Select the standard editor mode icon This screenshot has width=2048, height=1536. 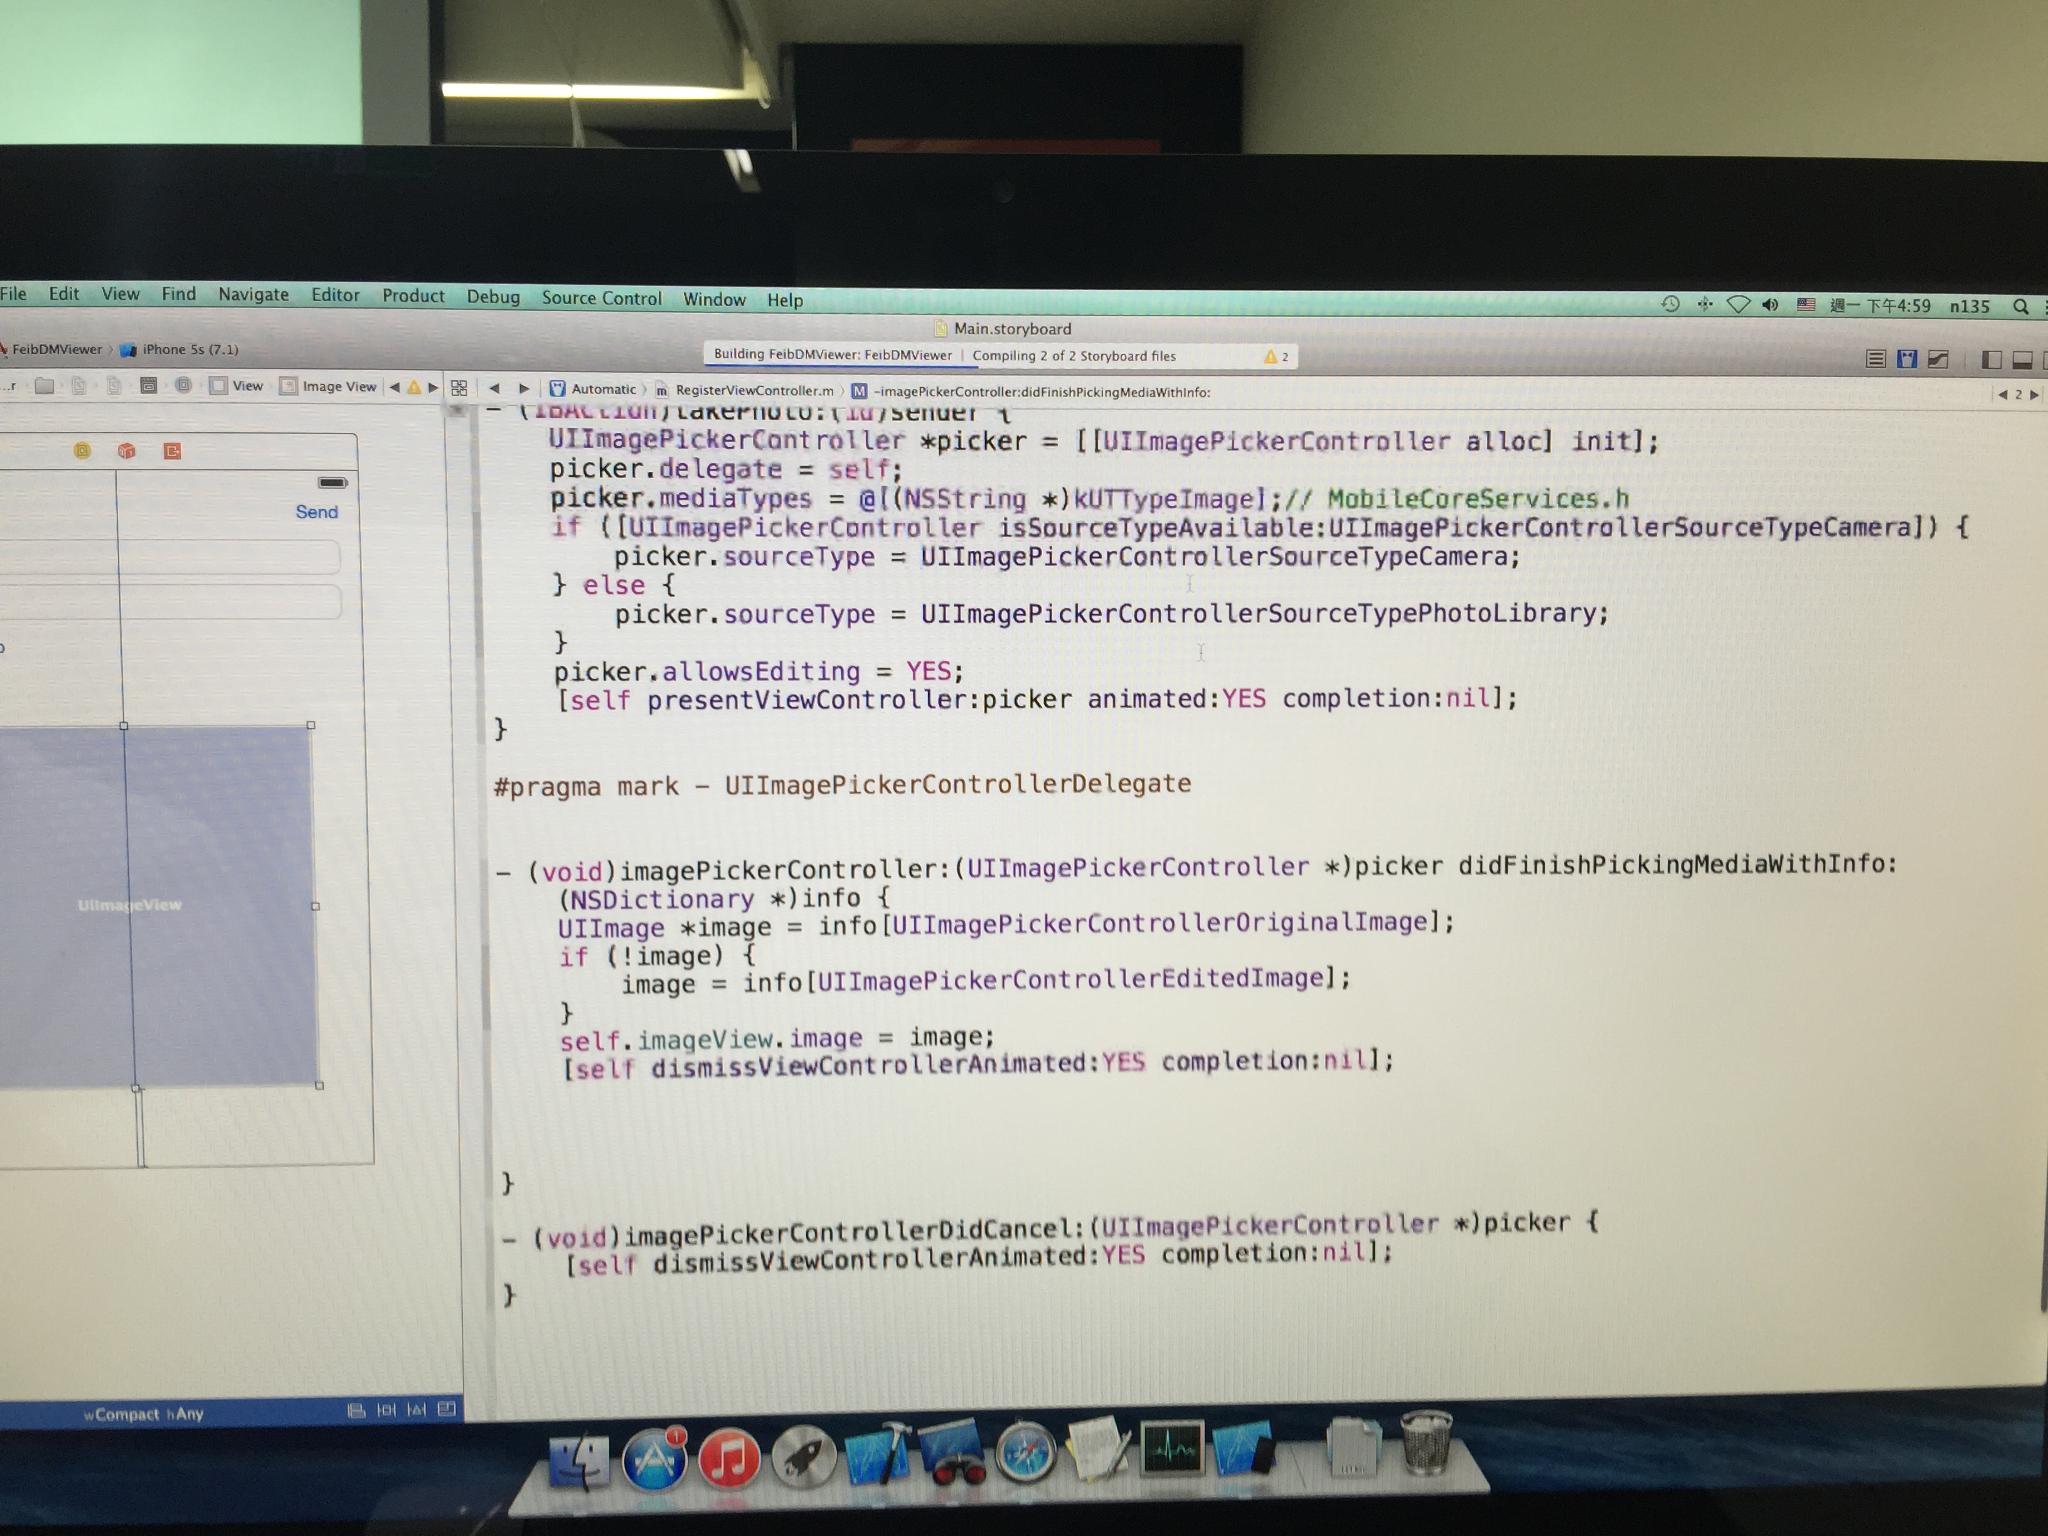1876,359
